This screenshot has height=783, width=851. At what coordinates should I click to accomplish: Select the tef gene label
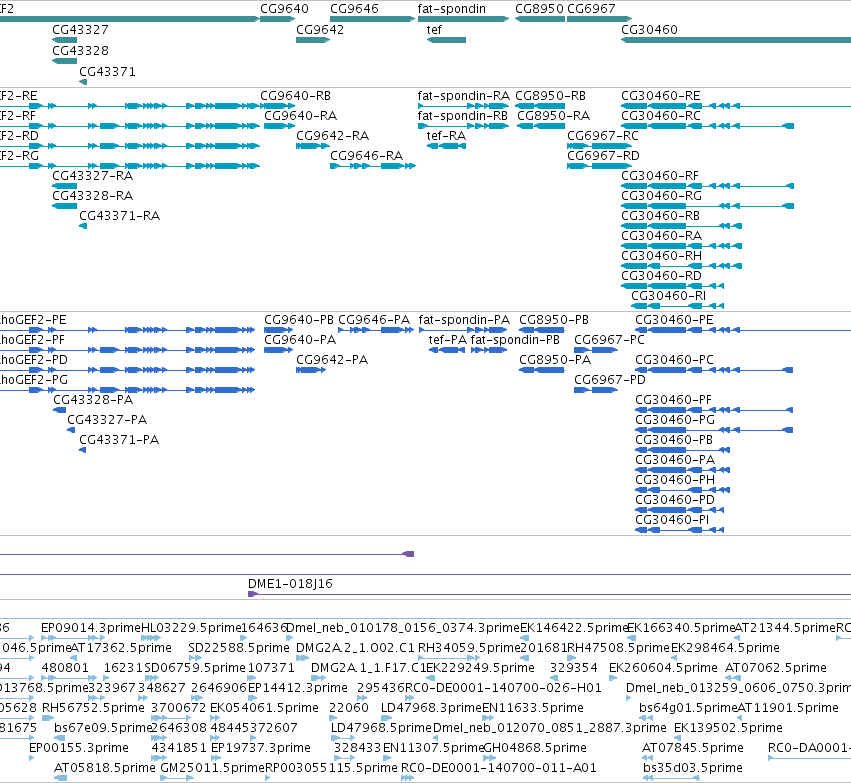pos(434,29)
